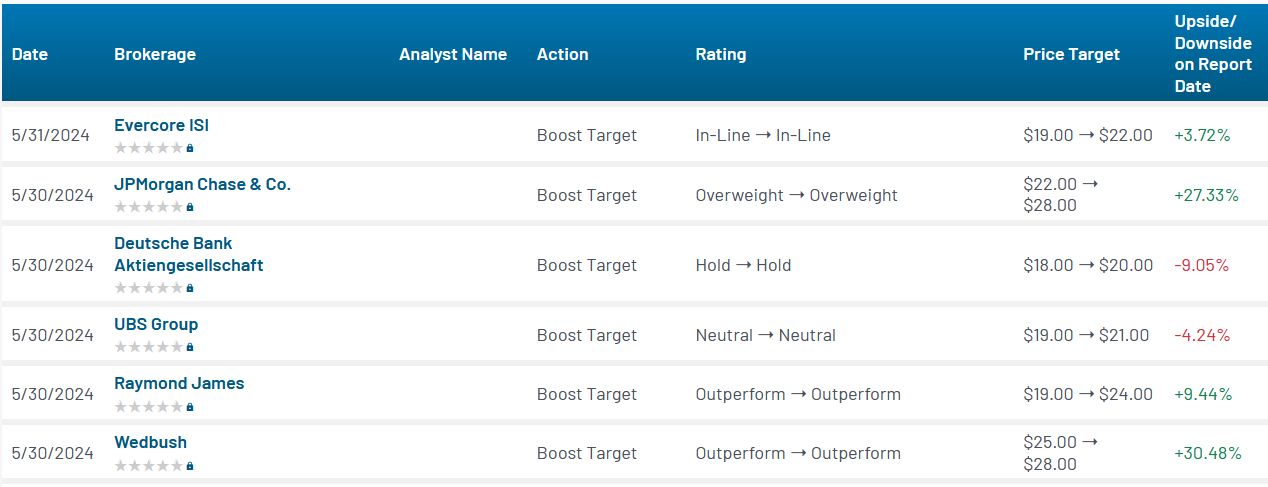Sort by the Price Target column header
Image resolution: width=1268 pixels, height=487 pixels.
pyautogui.click(x=1072, y=54)
